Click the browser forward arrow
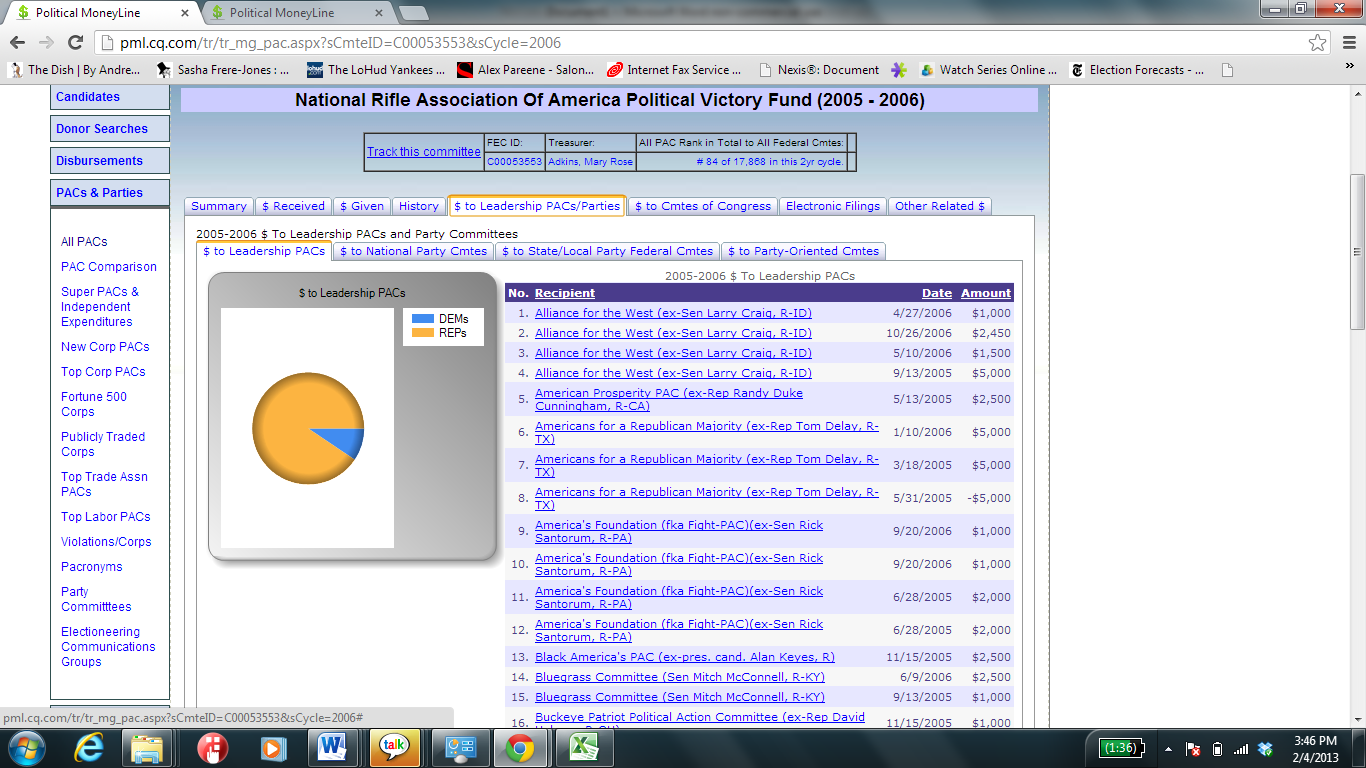1366x768 pixels. pyautogui.click(x=46, y=43)
